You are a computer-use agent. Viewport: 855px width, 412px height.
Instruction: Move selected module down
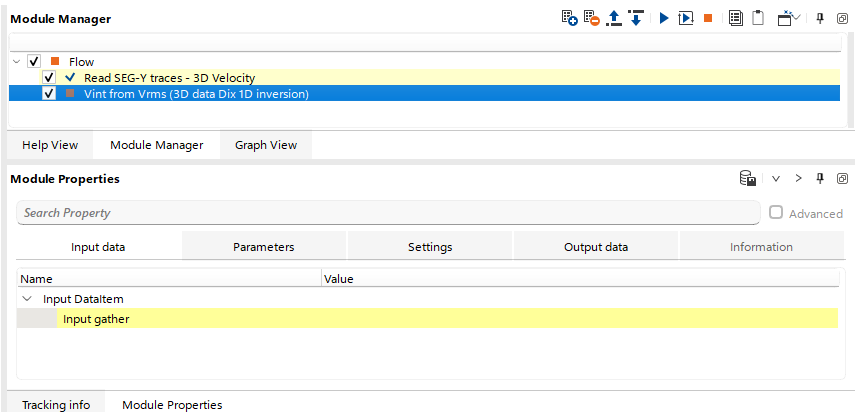tap(635, 18)
